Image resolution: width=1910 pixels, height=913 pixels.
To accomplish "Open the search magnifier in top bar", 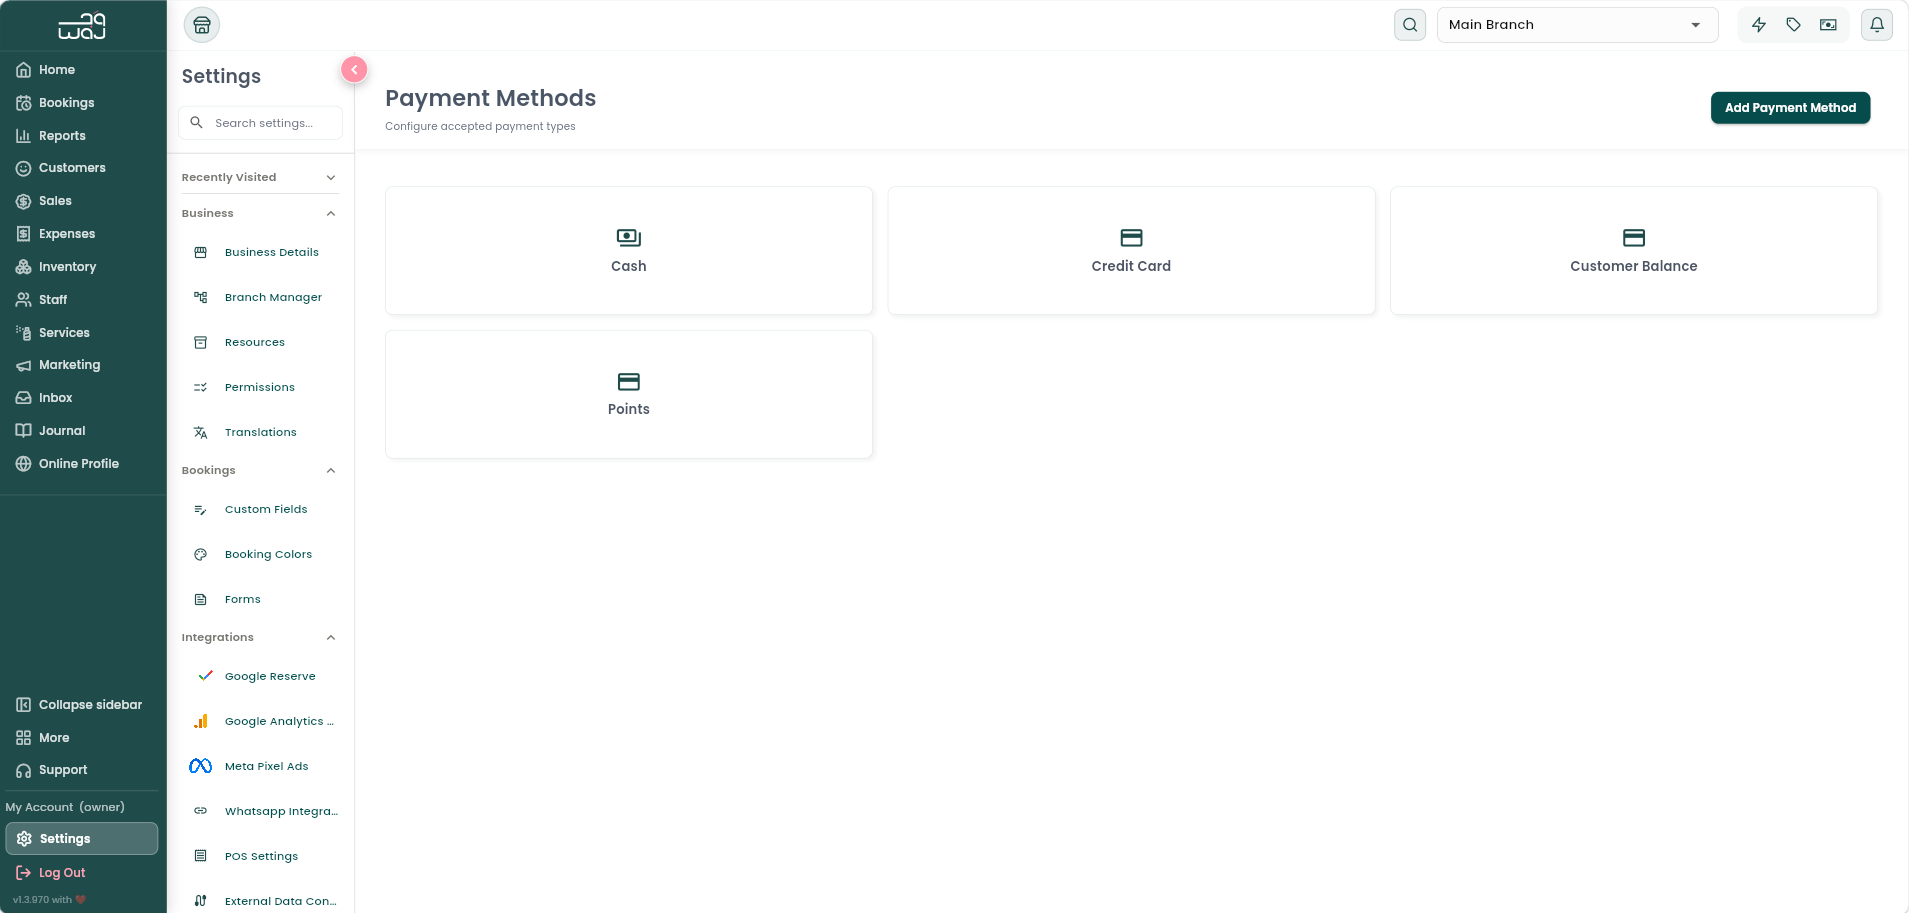I will pos(1410,25).
